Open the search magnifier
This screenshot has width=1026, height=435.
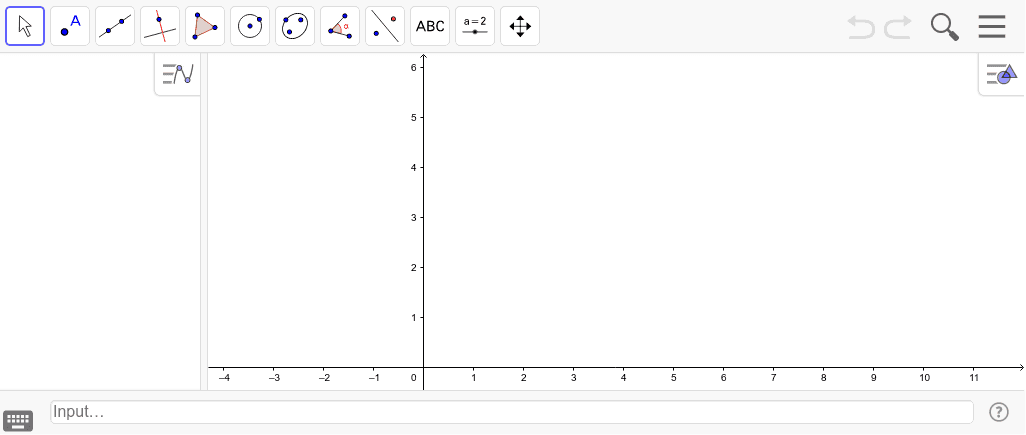click(945, 27)
